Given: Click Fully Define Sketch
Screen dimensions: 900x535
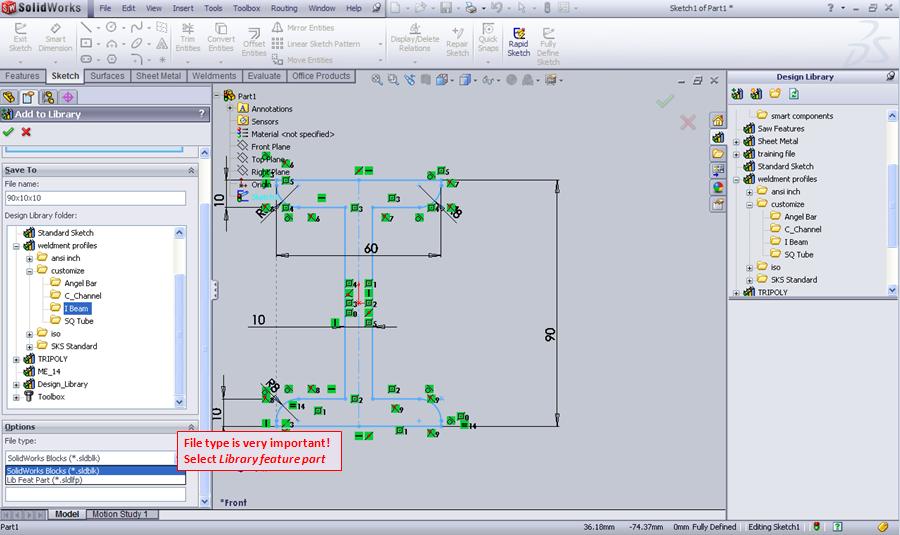Looking at the screenshot, I should pyautogui.click(x=548, y=46).
